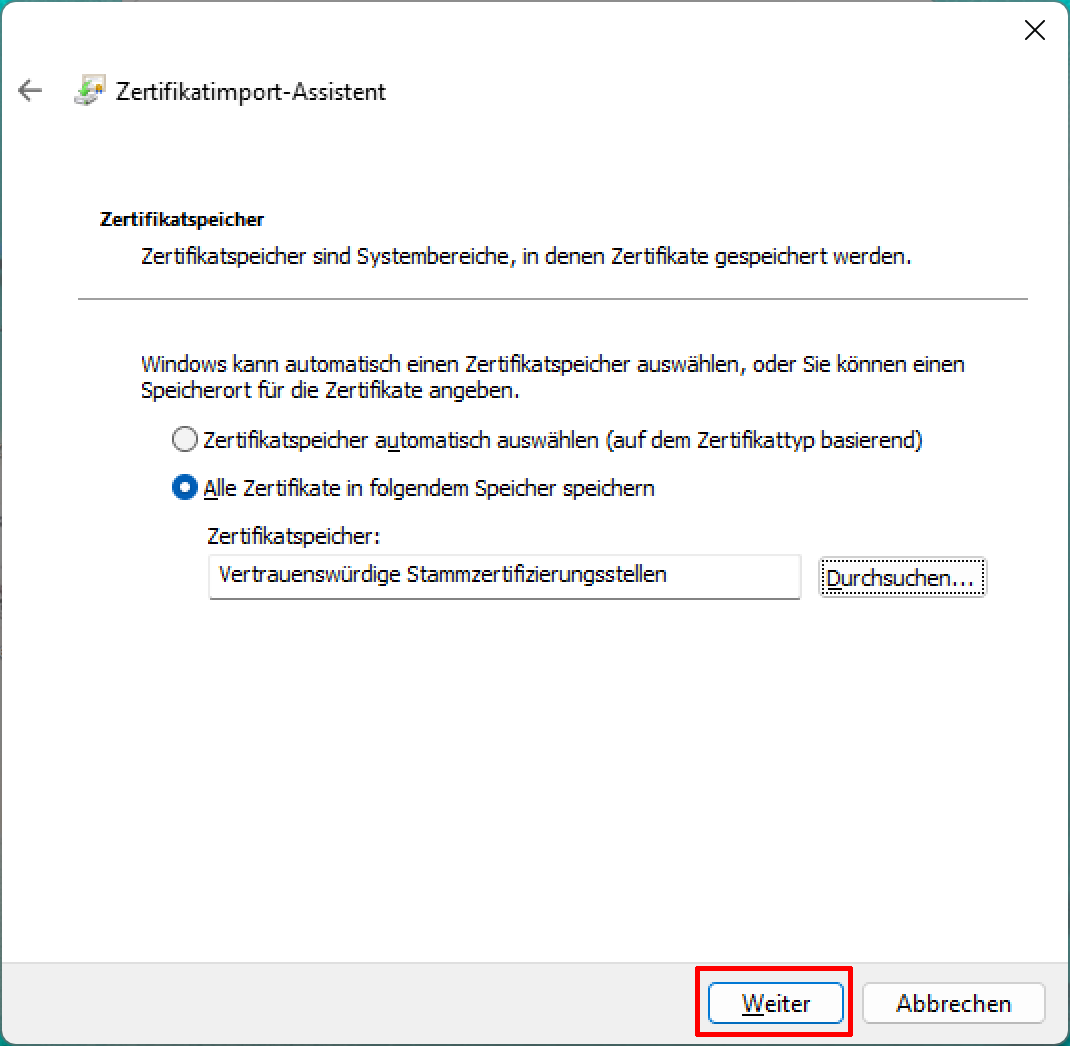Select the 'Alle Zertifikate in folgendem Speicher' radio button
This screenshot has height=1046, width=1070.
pos(184,488)
